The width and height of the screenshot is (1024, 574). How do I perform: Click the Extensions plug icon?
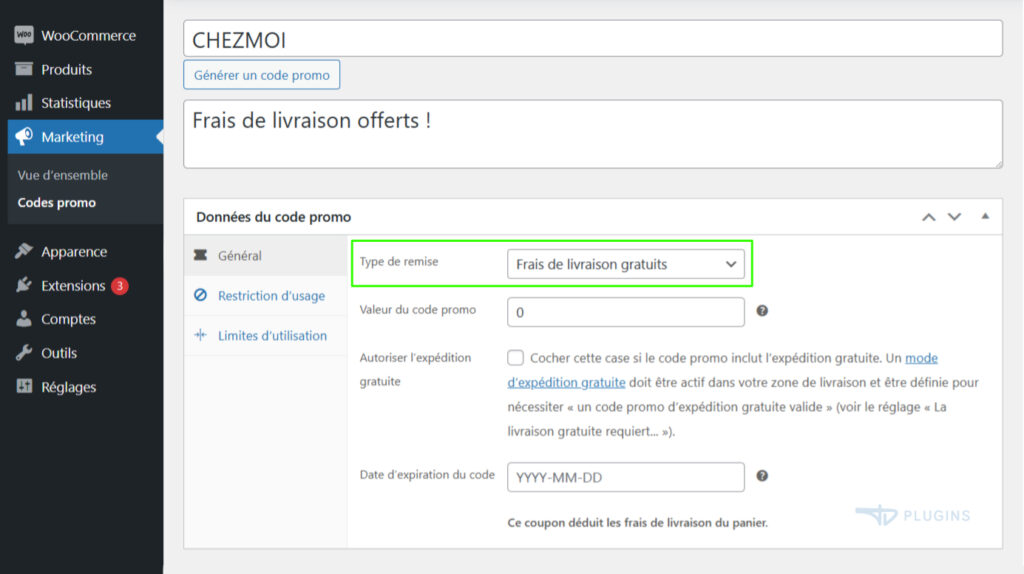tap(24, 286)
